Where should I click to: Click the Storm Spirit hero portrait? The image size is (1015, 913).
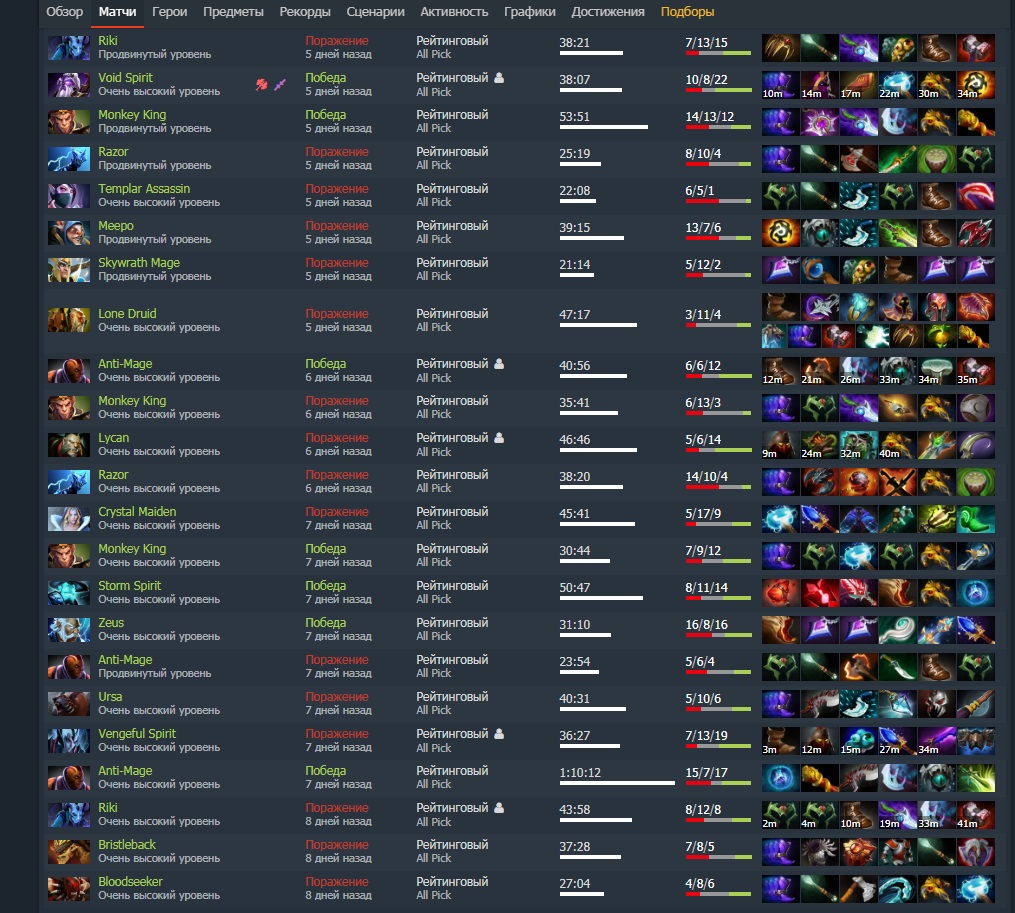pyautogui.click(x=69, y=592)
